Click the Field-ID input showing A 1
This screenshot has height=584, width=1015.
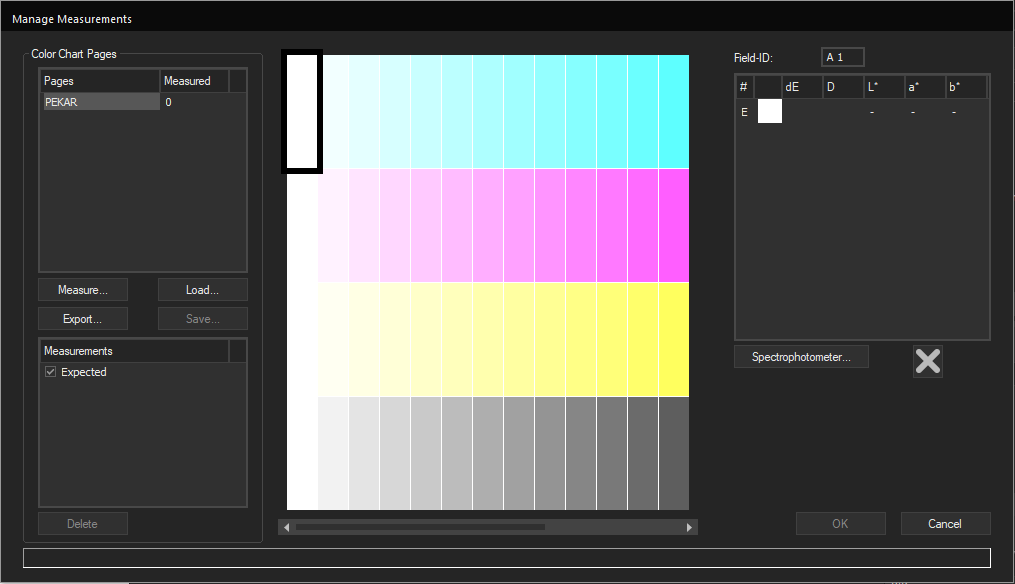click(843, 57)
